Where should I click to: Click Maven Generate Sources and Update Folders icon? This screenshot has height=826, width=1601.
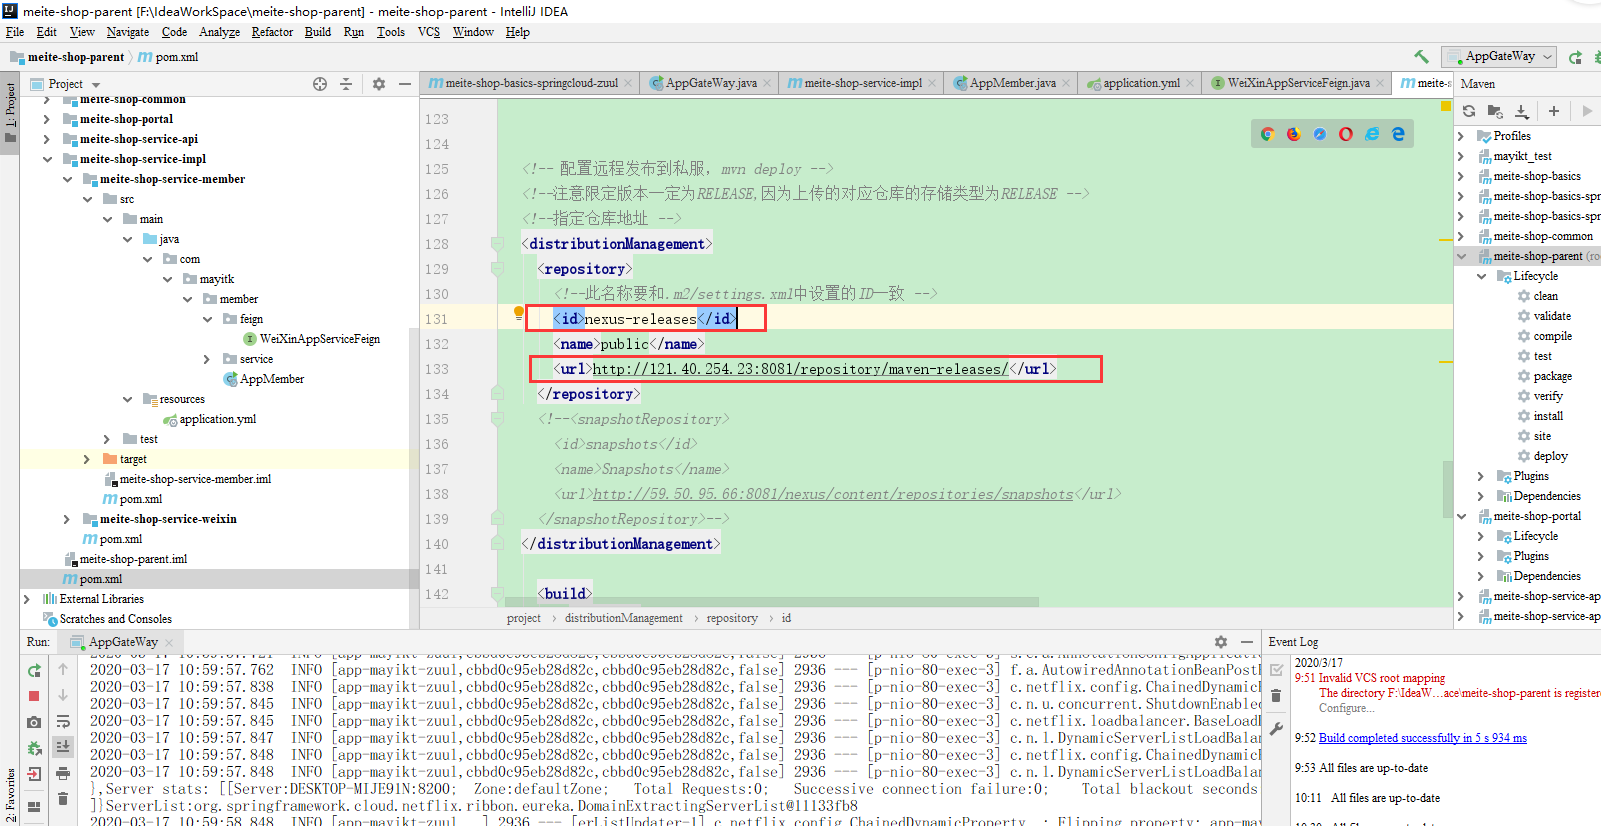point(1495,111)
